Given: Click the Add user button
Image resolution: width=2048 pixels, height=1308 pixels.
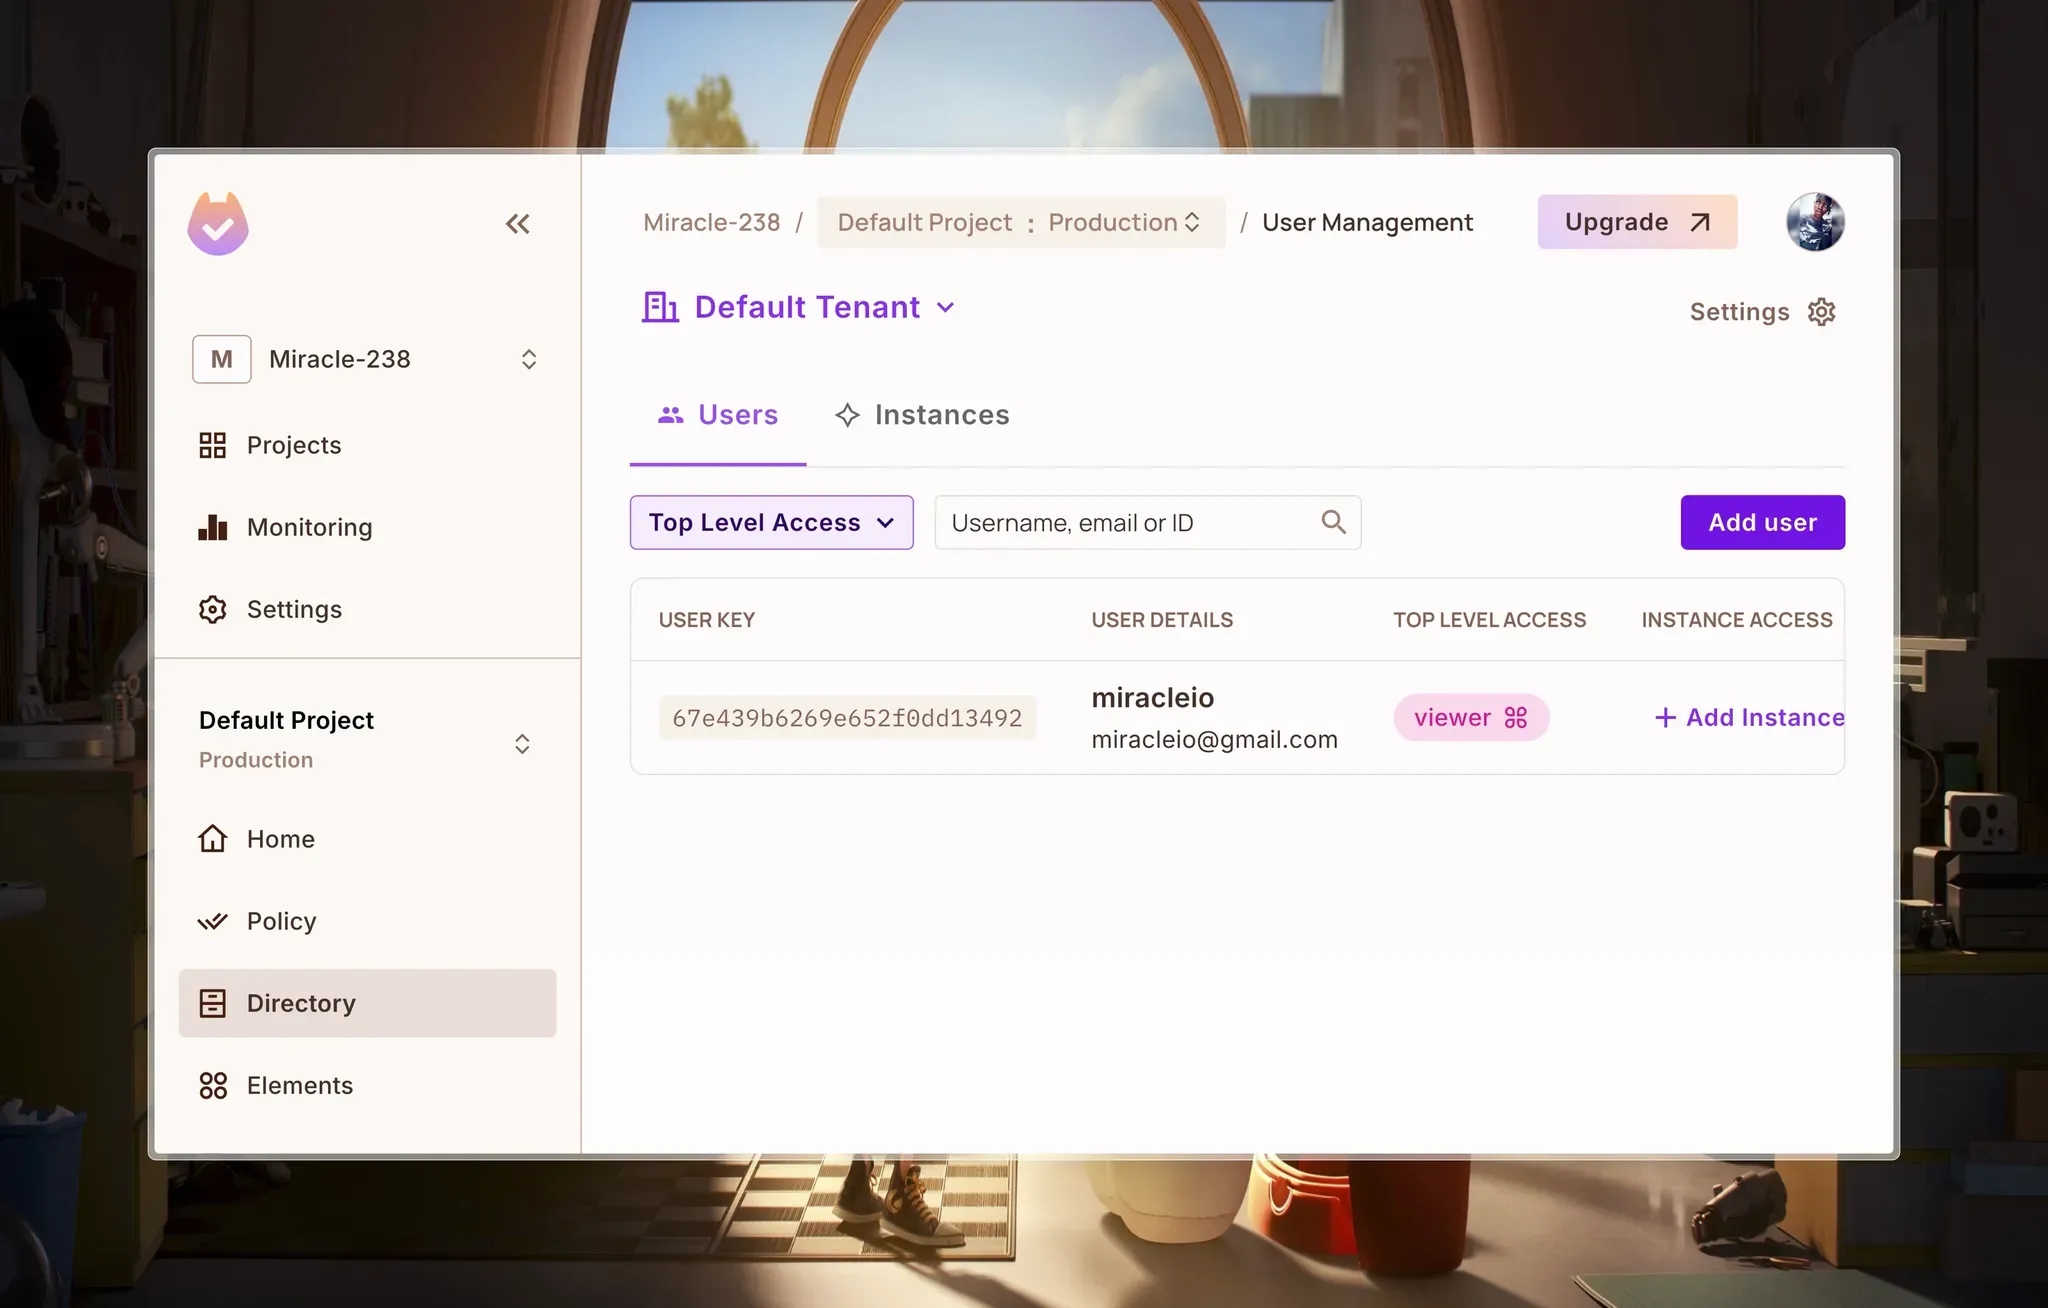Looking at the screenshot, I should click(1762, 522).
